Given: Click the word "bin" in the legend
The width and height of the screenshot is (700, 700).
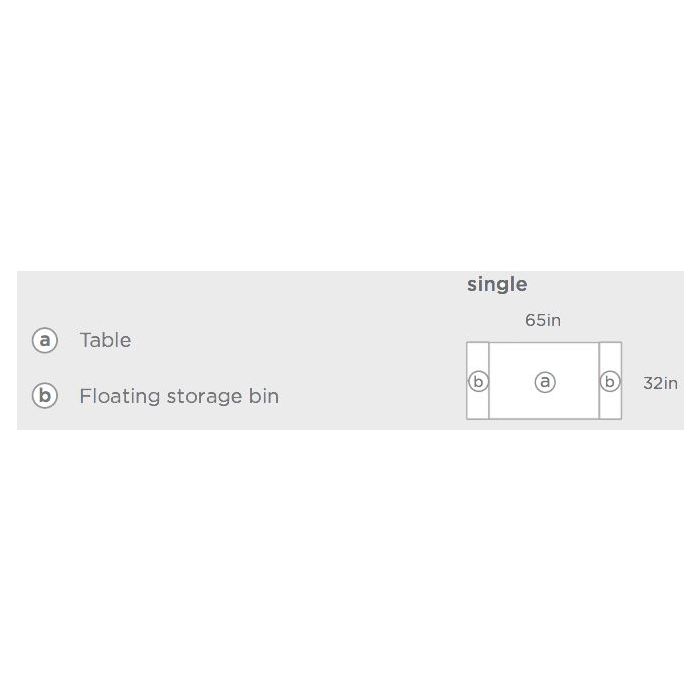Looking at the screenshot, I should point(264,396).
